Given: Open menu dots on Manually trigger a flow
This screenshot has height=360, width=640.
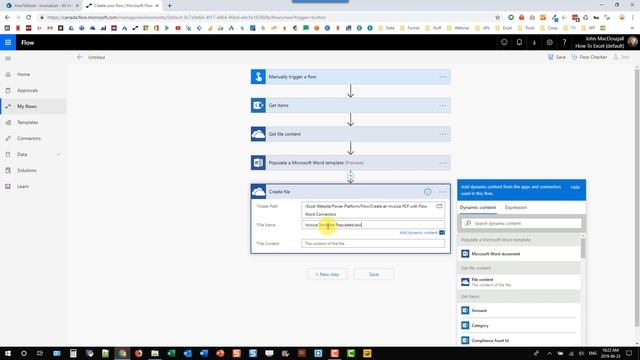Looking at the screenshot, I should [443, 77].
